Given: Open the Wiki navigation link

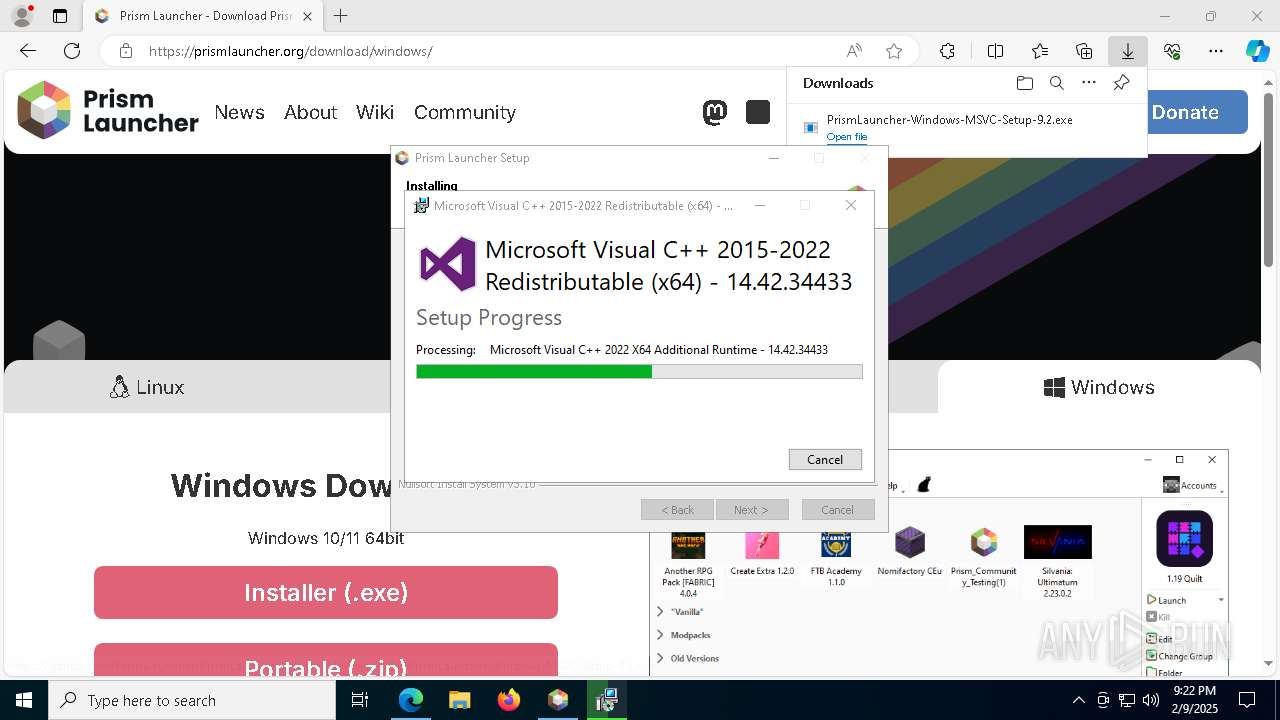Looking at the screenshot, I should pos(375,112).
